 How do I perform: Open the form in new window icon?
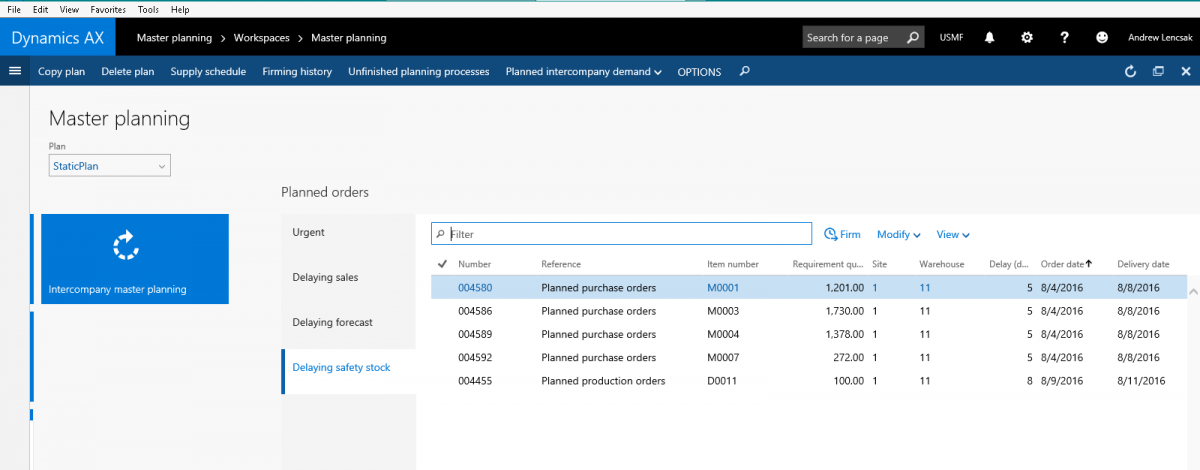click(x=1158, y=71)
